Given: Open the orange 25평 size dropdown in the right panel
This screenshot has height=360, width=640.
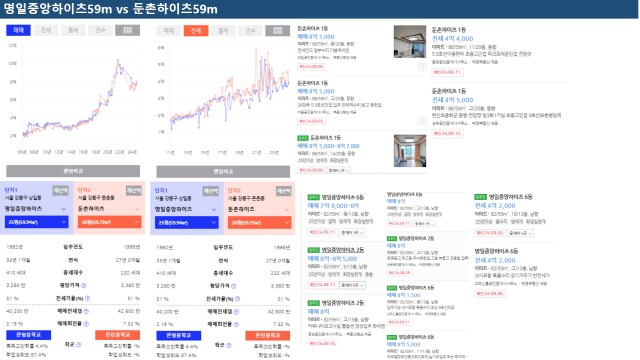Looking at the screenshot, I should coord(259,222).
